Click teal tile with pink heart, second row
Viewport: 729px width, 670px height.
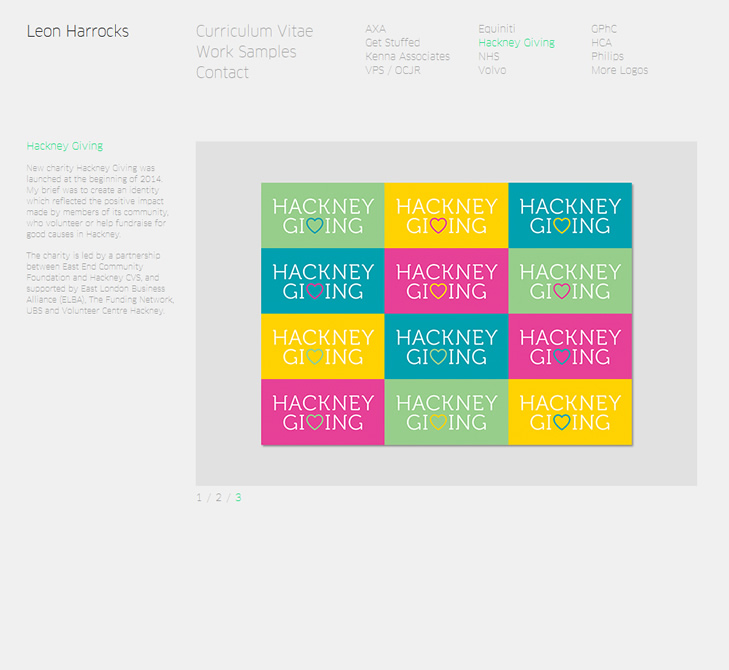pyautogui.click(x=323, y=281)
